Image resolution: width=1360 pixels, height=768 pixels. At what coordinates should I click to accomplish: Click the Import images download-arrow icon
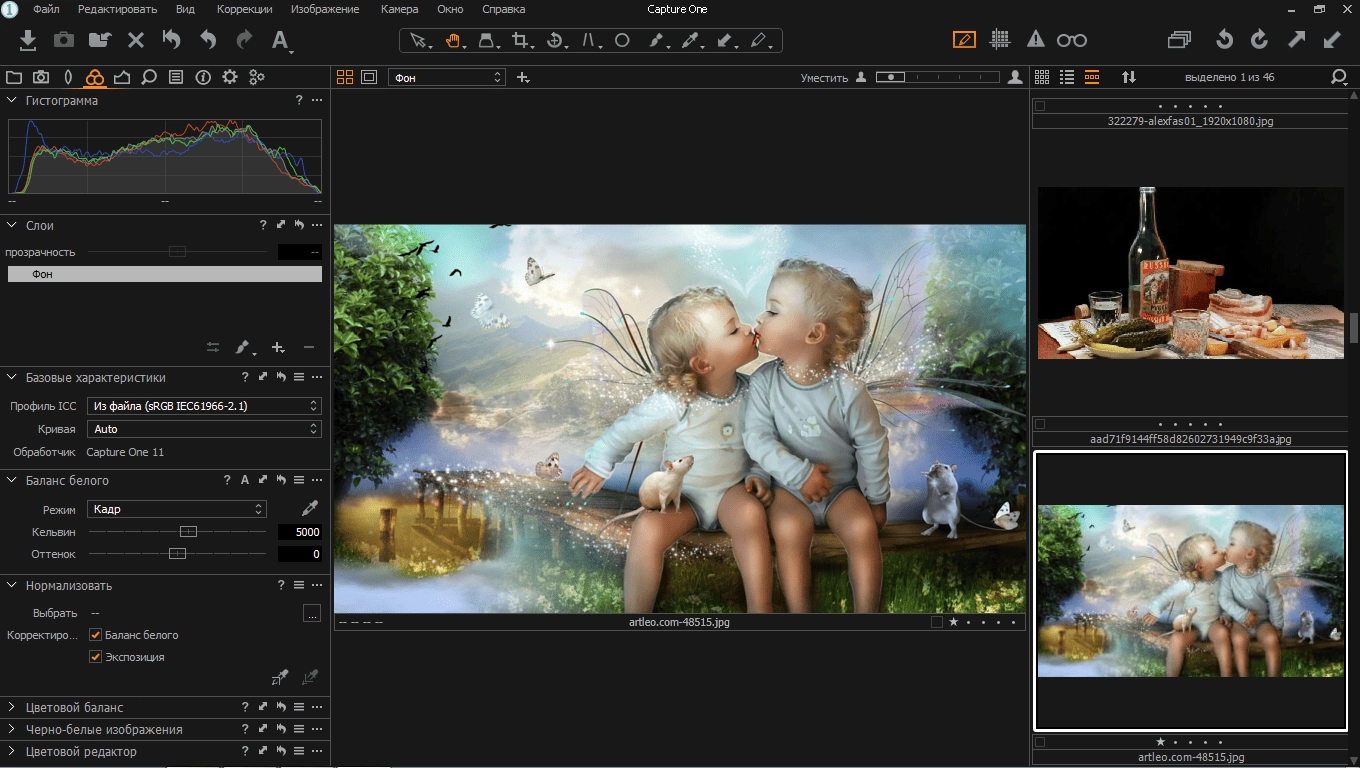pyautogui.click(x=28, y=40)
